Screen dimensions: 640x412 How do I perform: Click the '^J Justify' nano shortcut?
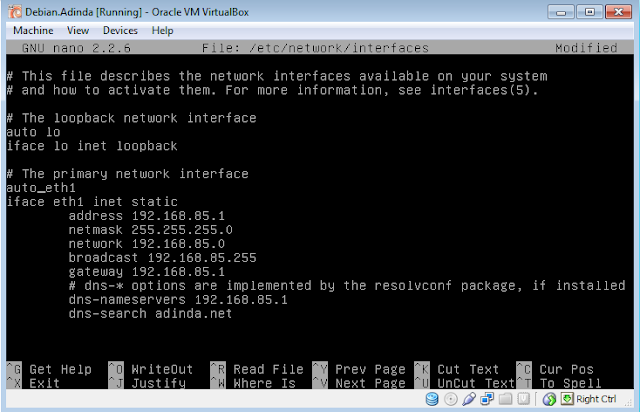coord(147,383)
